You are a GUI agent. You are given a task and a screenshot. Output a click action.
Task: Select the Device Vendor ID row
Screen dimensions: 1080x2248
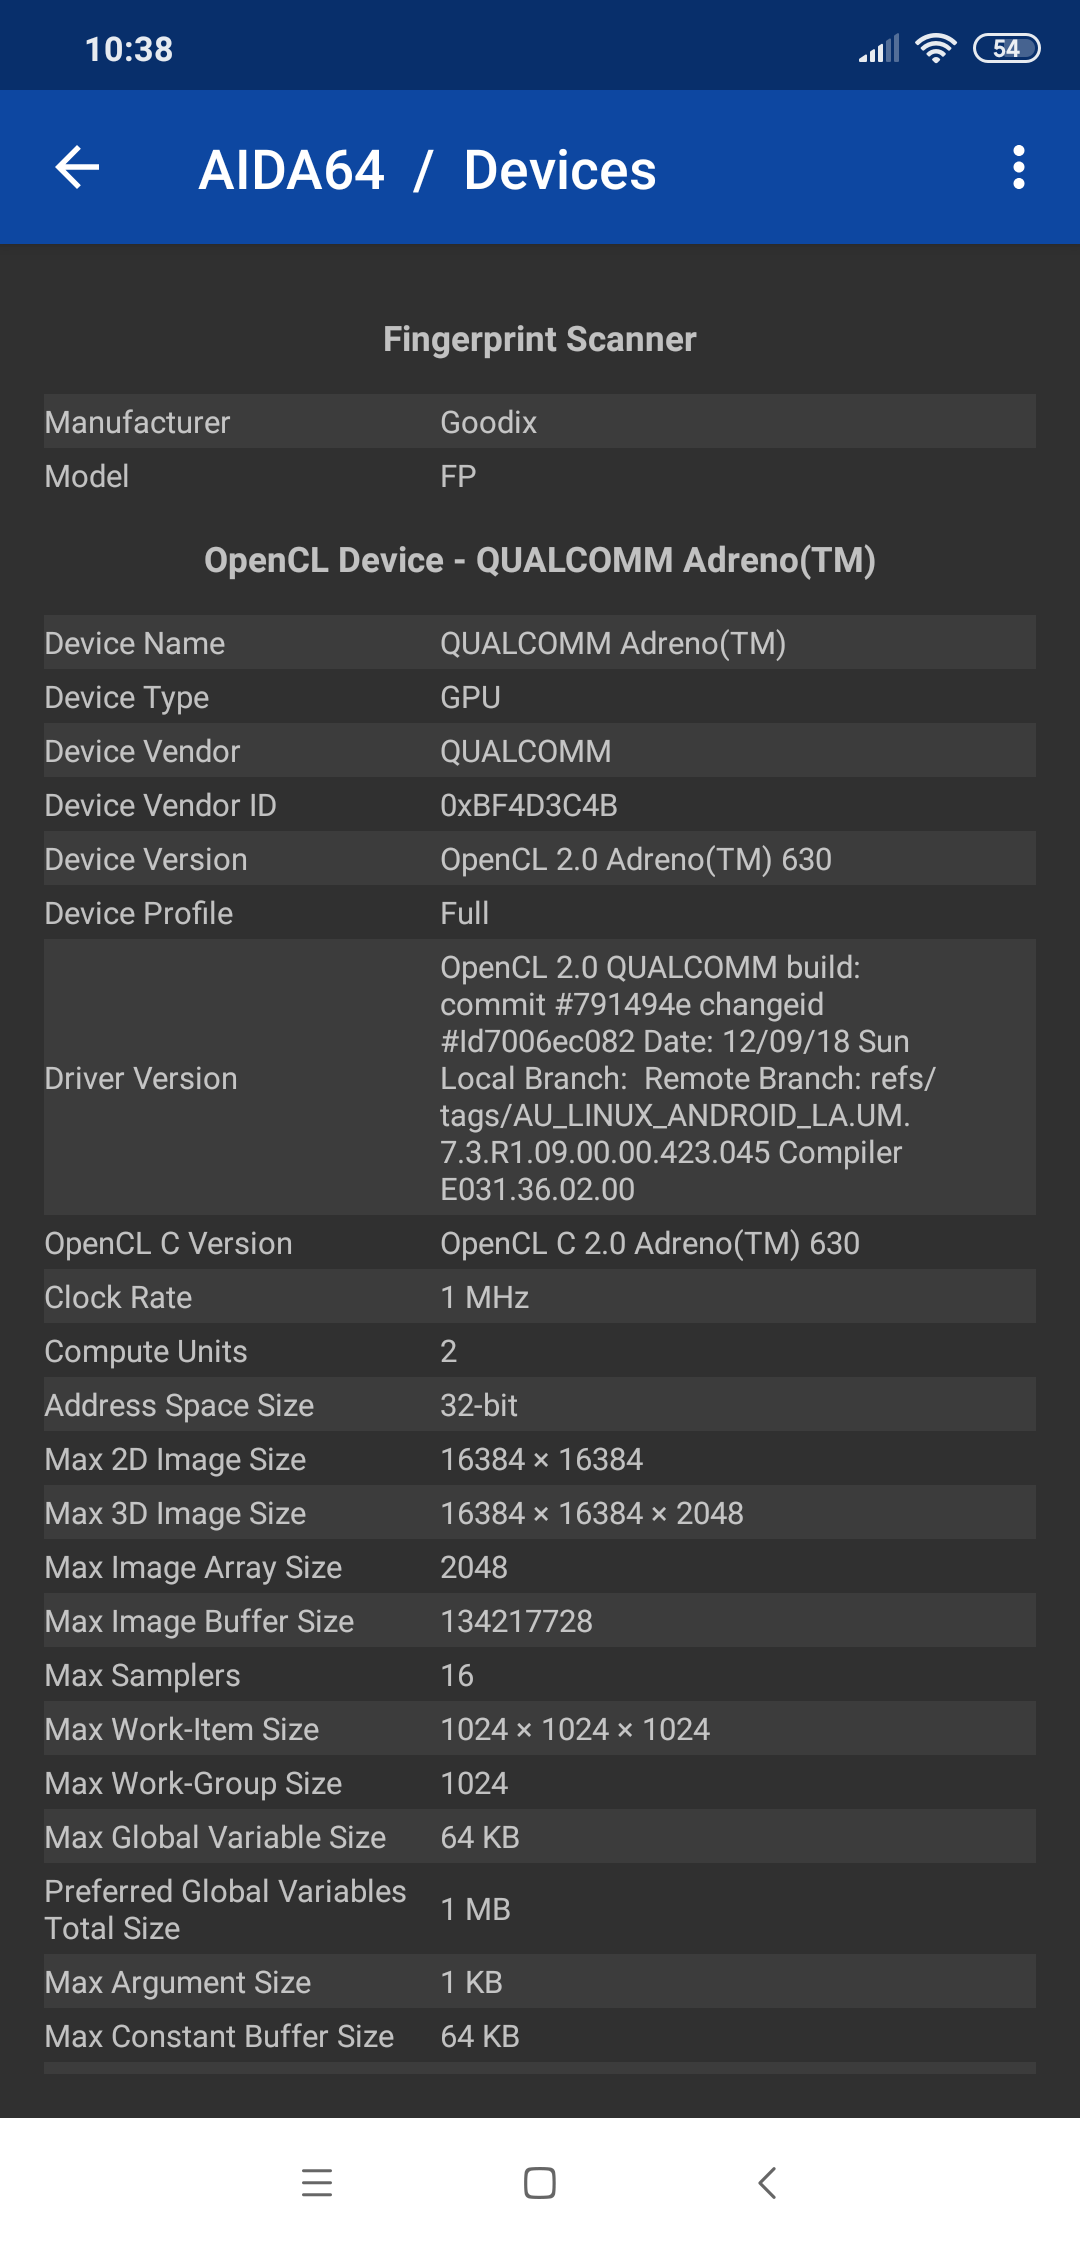(540, 805)
